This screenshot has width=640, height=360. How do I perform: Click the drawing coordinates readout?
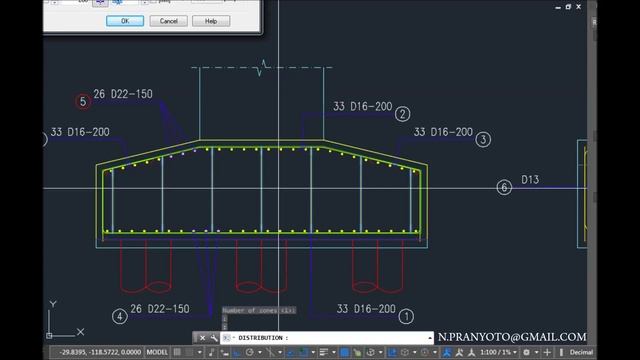pyautogui.click(x=100, y=352)
